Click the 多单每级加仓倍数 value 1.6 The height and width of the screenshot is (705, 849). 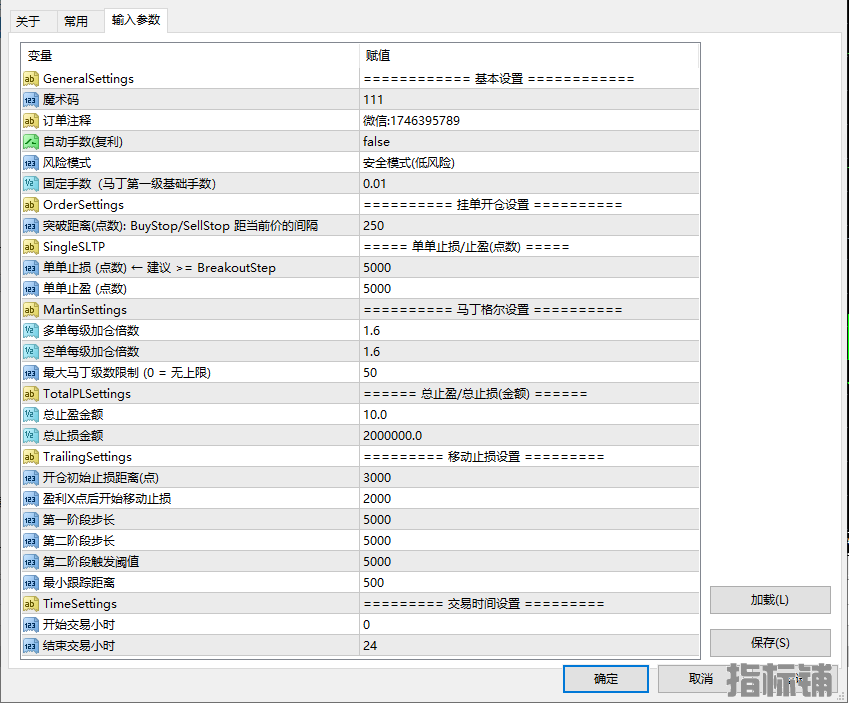pos(450,330)
